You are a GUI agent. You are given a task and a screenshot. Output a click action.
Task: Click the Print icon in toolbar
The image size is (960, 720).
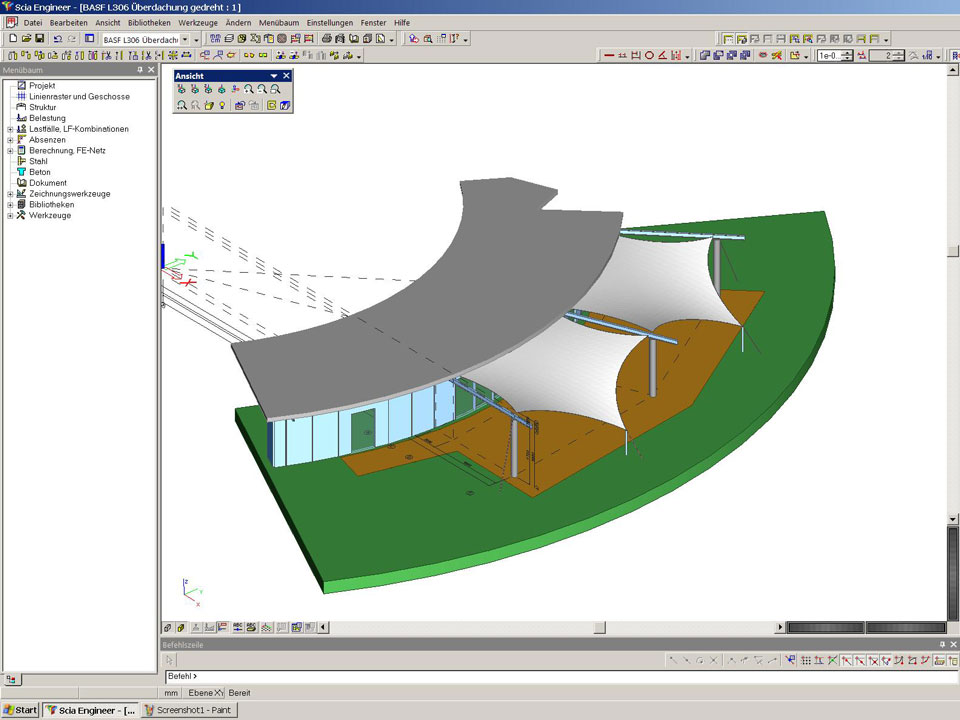[327, 39]
